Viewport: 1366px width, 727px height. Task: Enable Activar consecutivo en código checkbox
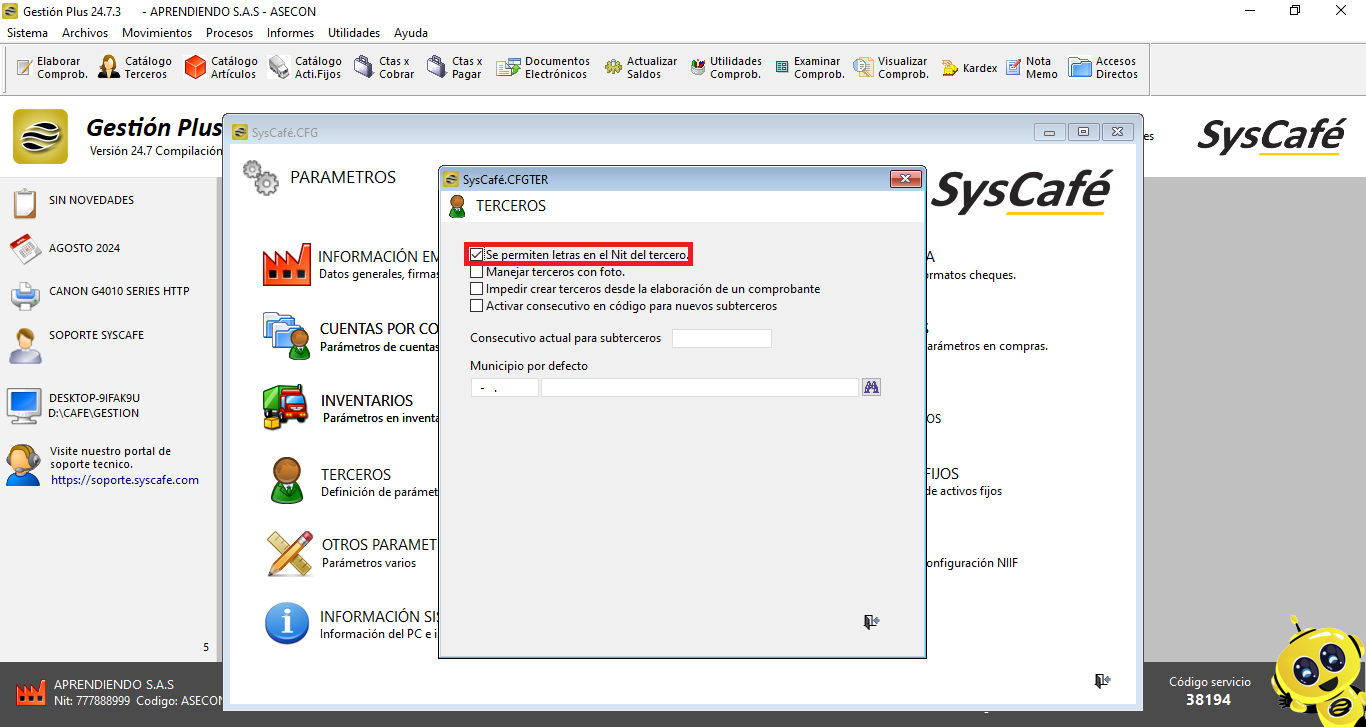click(477, 306)
